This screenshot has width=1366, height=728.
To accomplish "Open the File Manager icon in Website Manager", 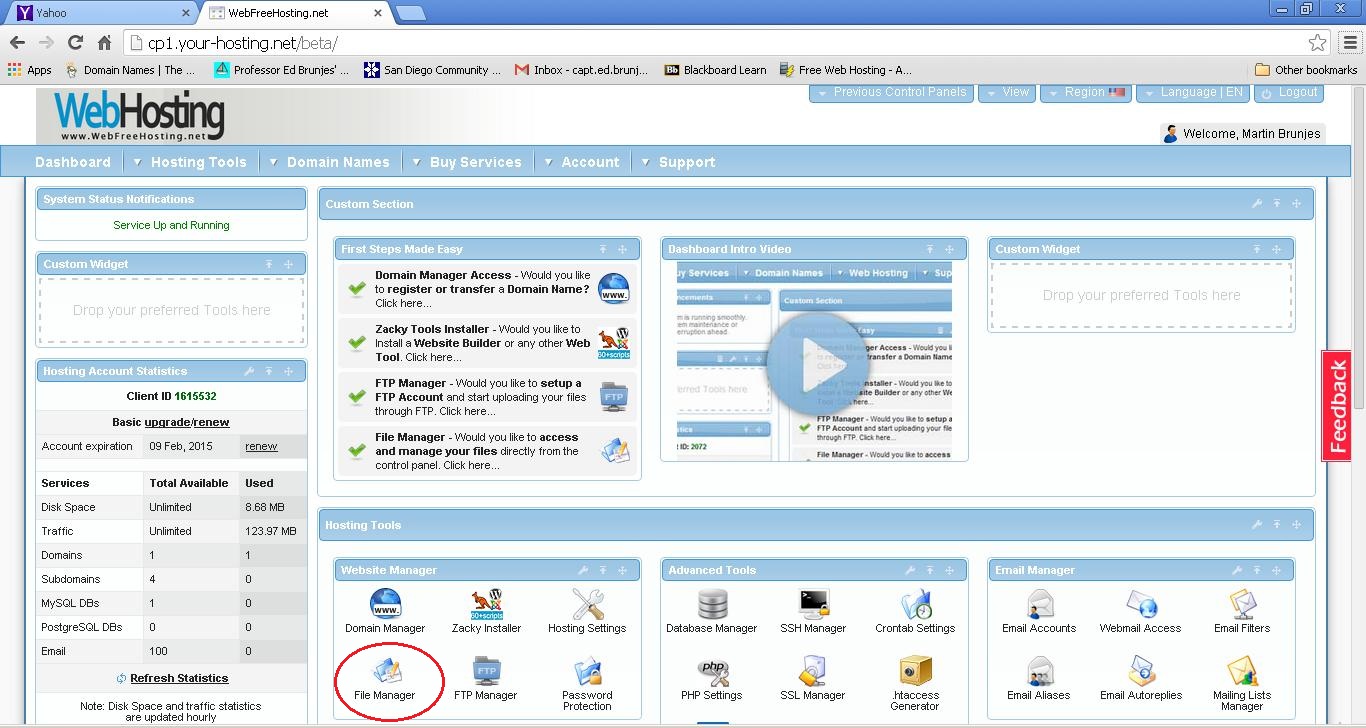I will coord(385,671).
